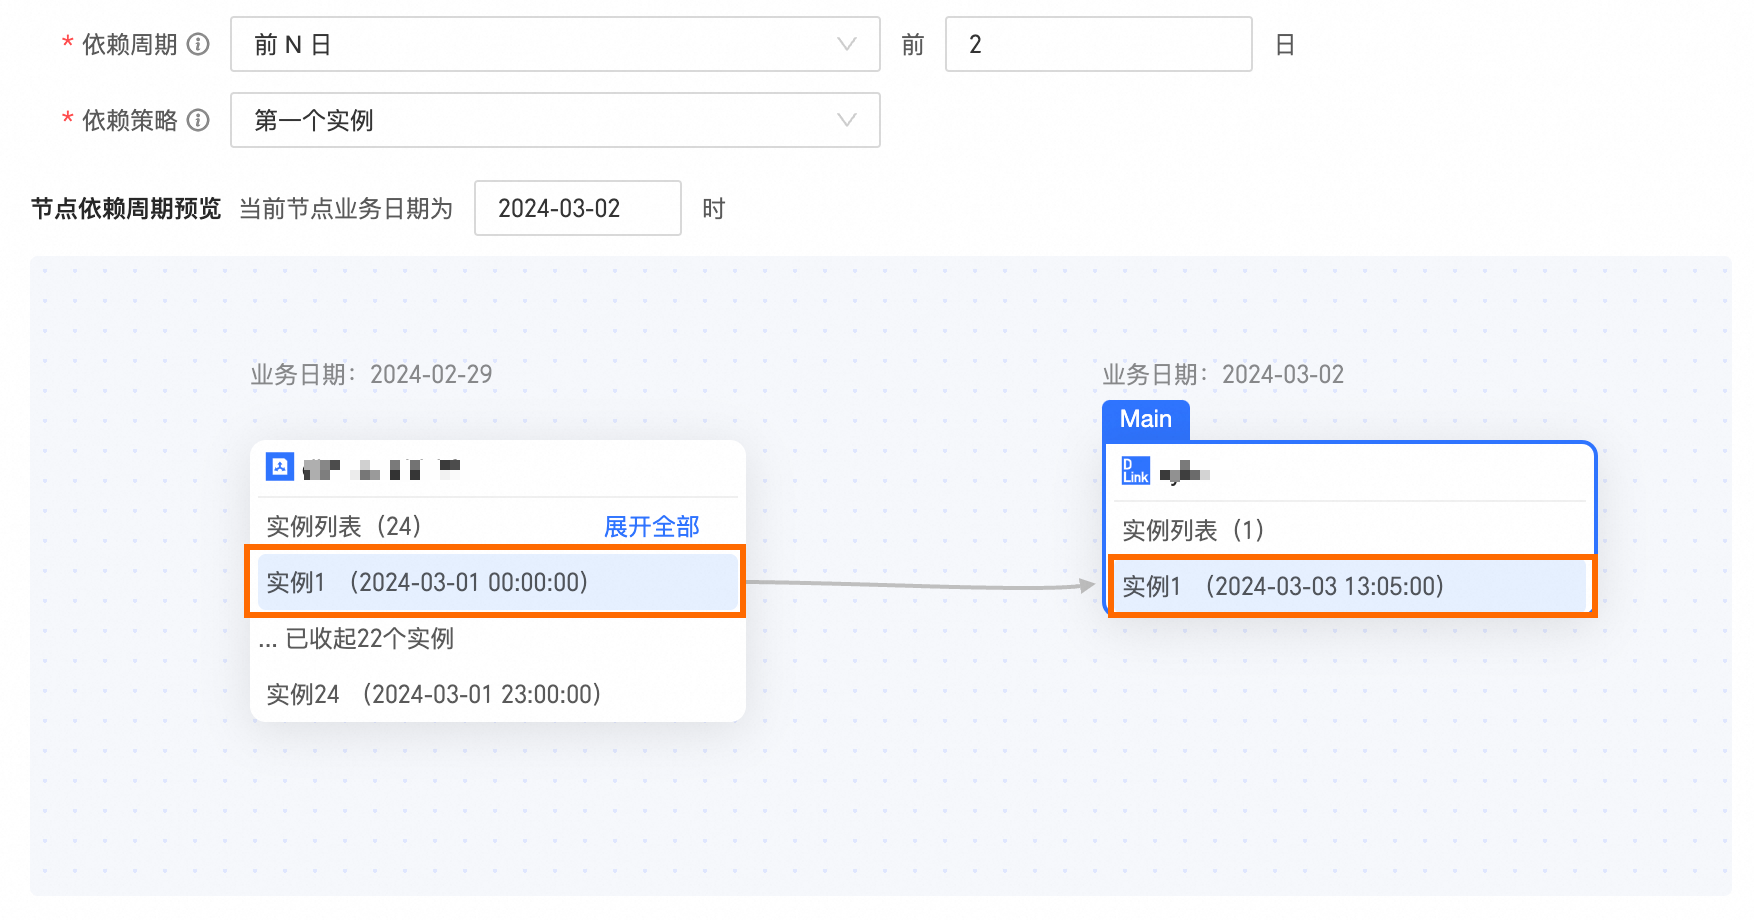Click the 实例列表 (1) header
The image size is (1754, 920).
[x=1193, y=530]
